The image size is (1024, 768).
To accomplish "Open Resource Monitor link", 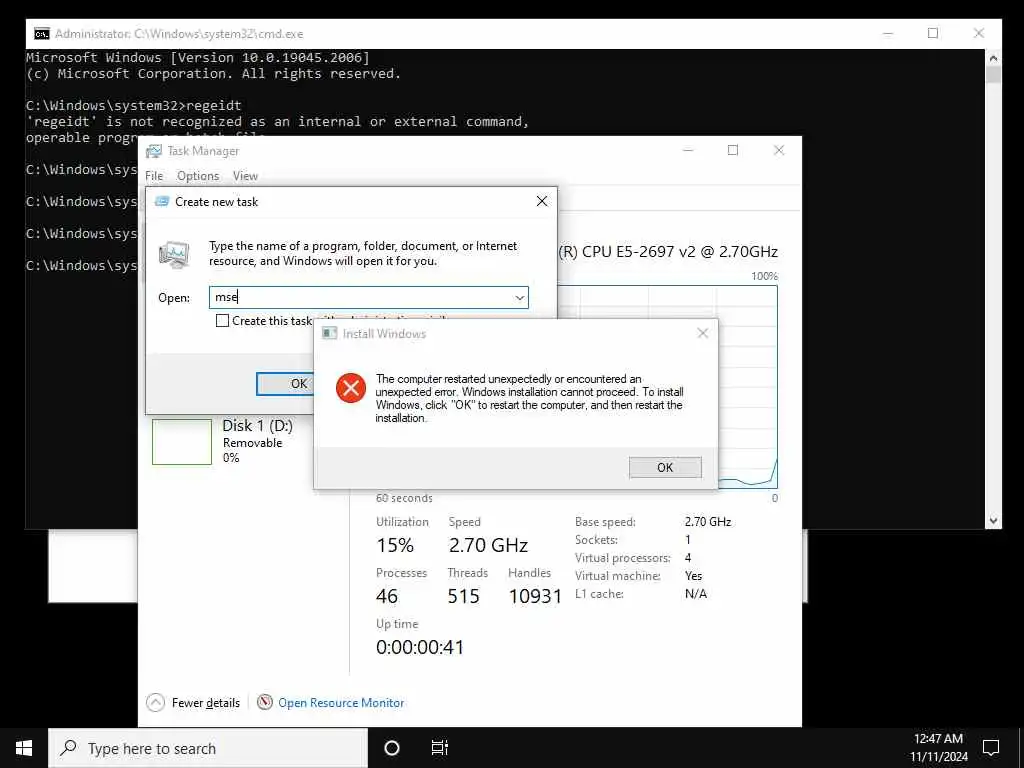I will [x=341, y=703].
